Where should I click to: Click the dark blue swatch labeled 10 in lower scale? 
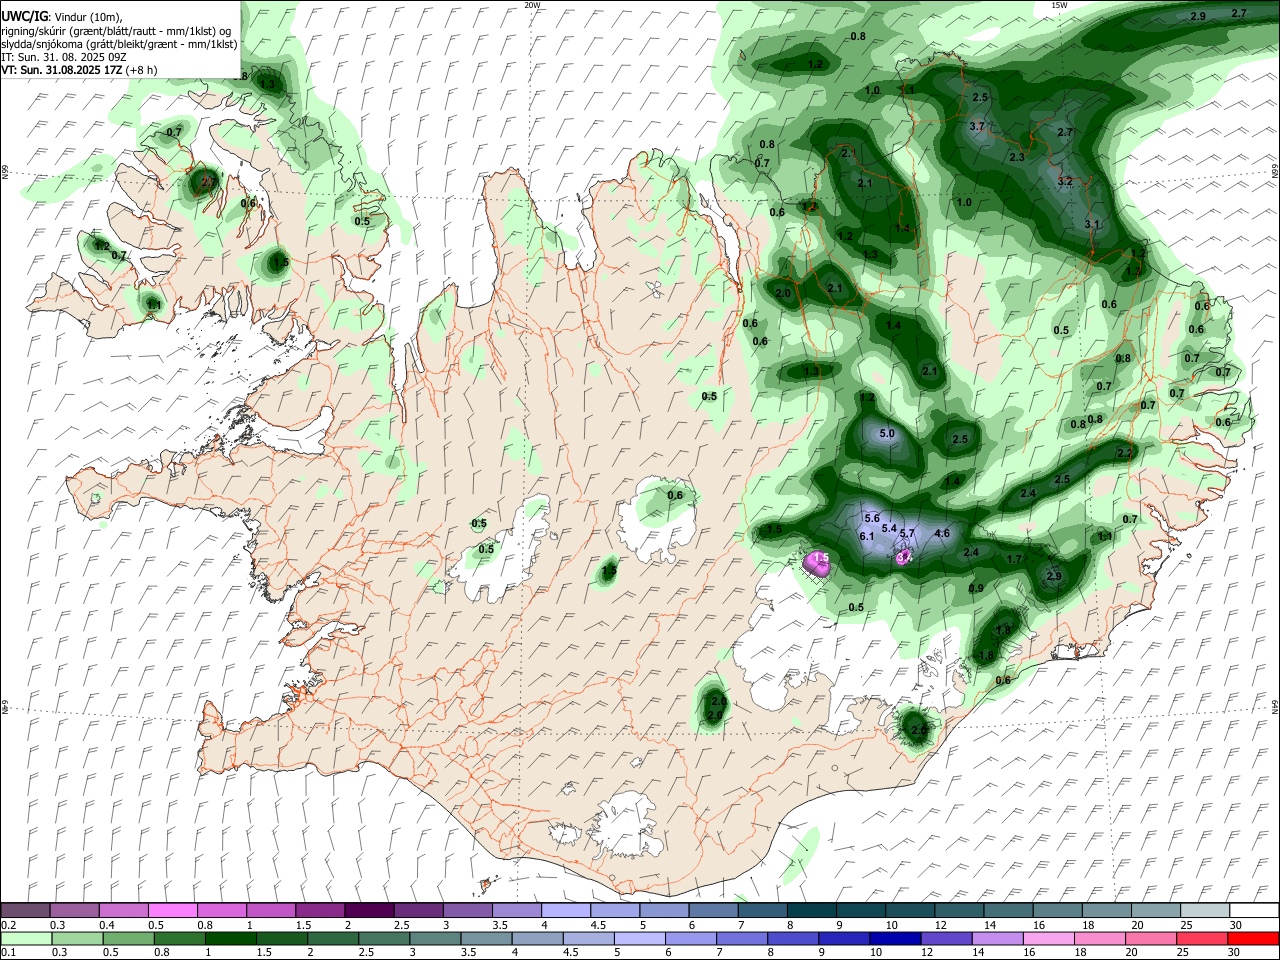(893, 938)
